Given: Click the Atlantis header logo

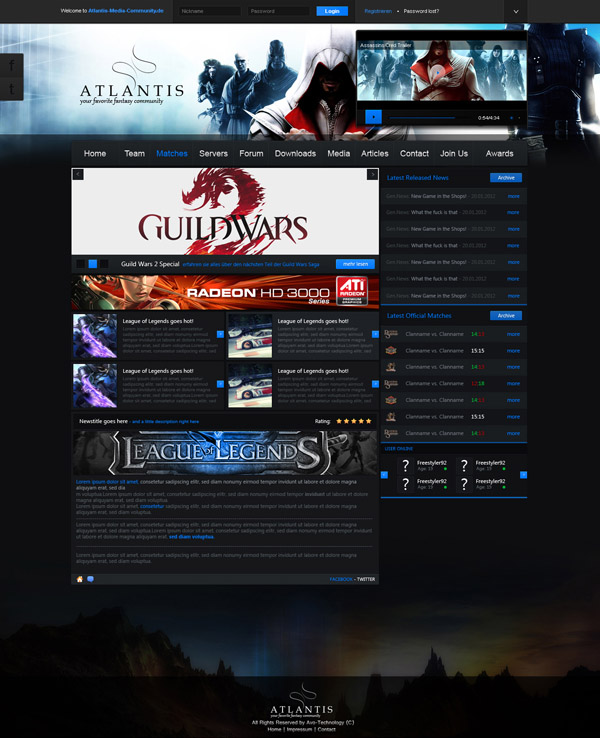Looking at the screenshot, I should point(132,75).
